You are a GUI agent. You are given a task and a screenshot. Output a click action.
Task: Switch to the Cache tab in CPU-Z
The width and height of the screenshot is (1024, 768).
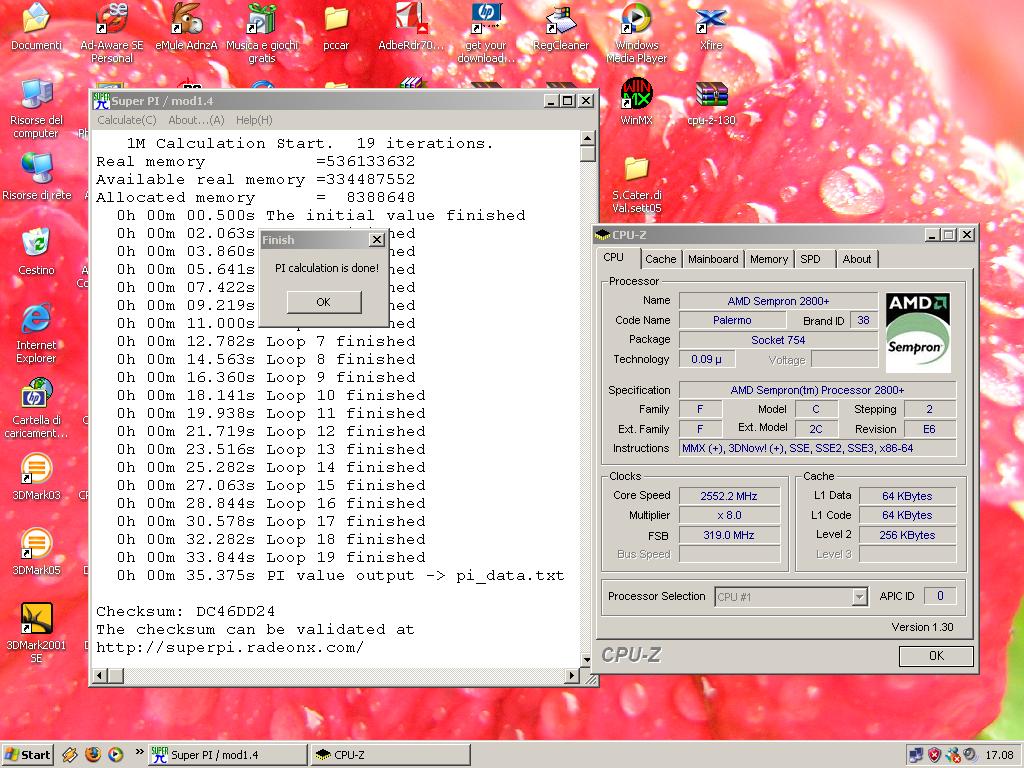660,259
